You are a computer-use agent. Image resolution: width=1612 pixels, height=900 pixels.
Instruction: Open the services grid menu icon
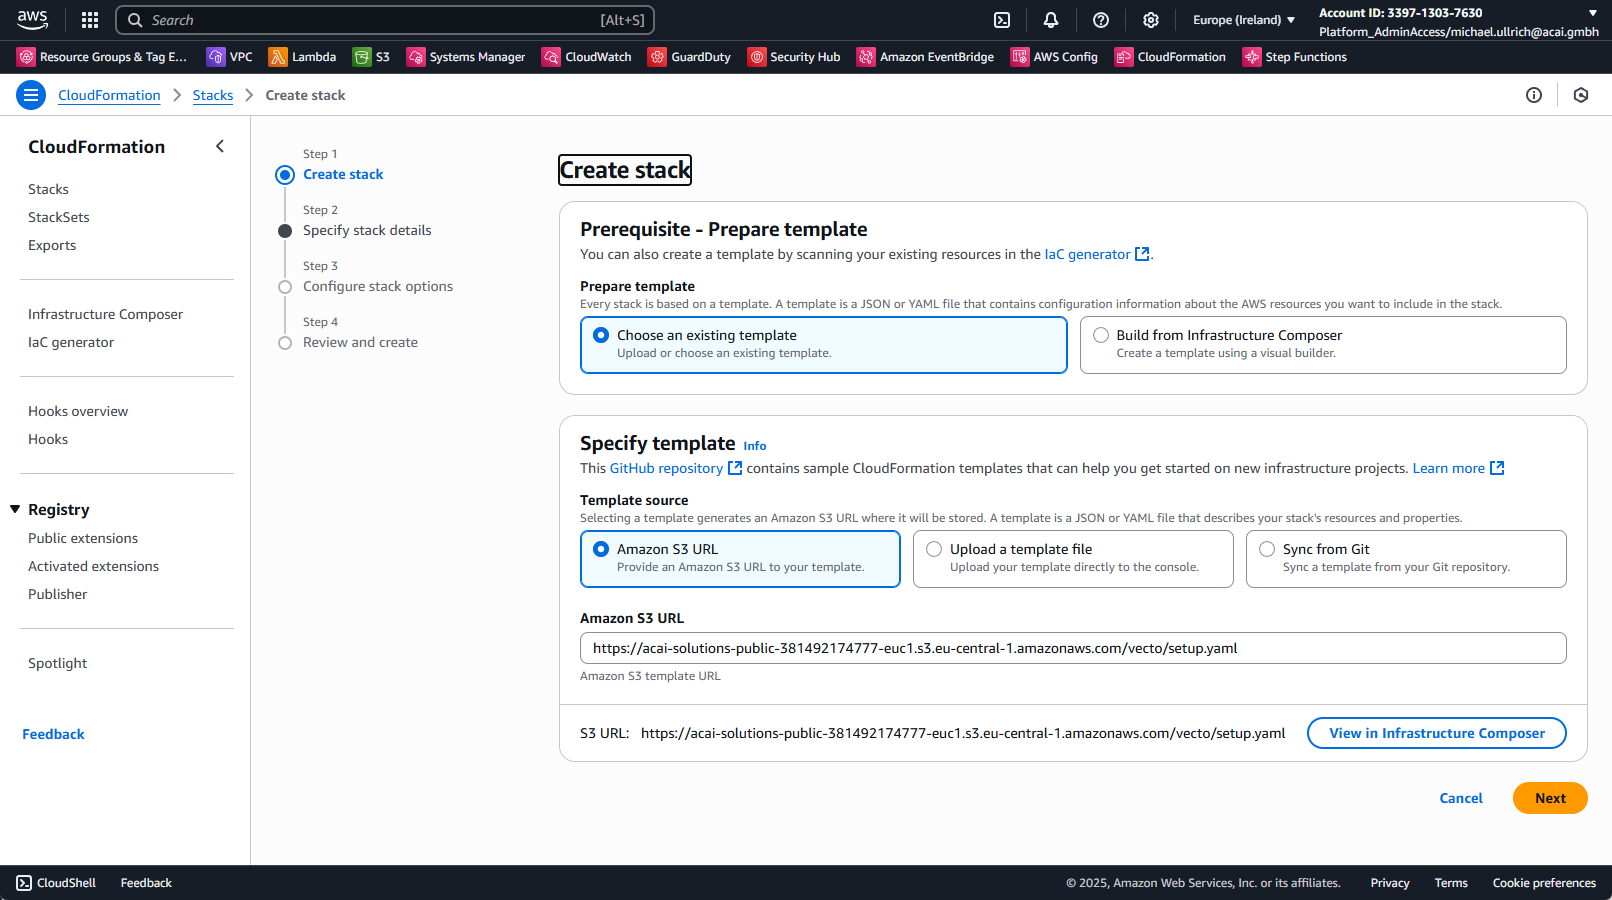tap(90, 20)
